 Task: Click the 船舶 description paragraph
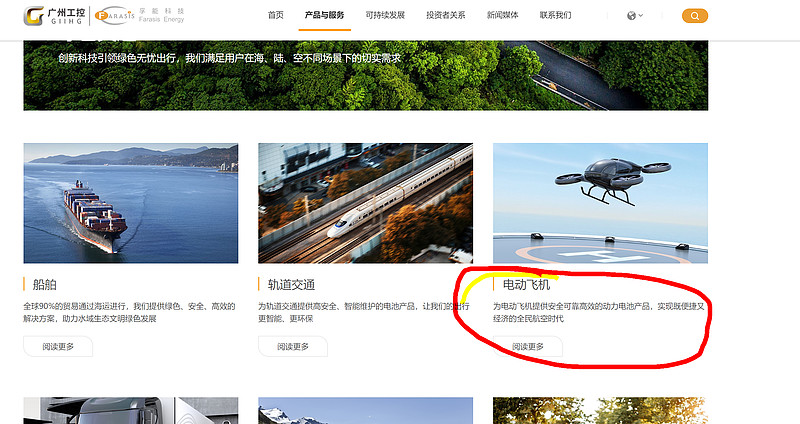point(130,312)
